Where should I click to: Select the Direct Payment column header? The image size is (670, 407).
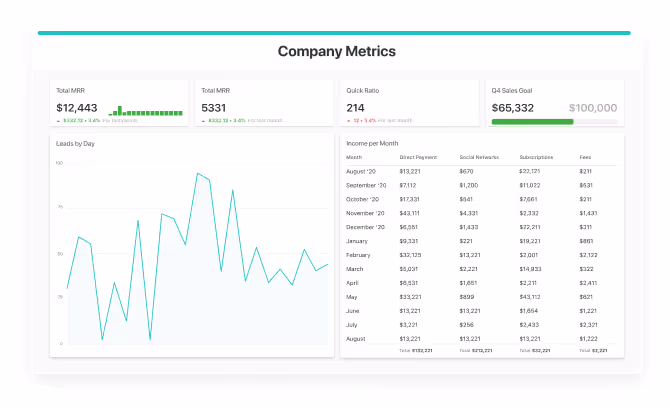[418, 158]
